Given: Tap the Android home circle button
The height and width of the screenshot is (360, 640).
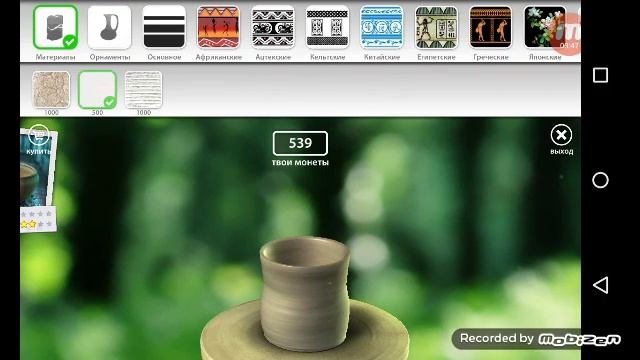Looking at the screenshot, I should tap(600, 180).
